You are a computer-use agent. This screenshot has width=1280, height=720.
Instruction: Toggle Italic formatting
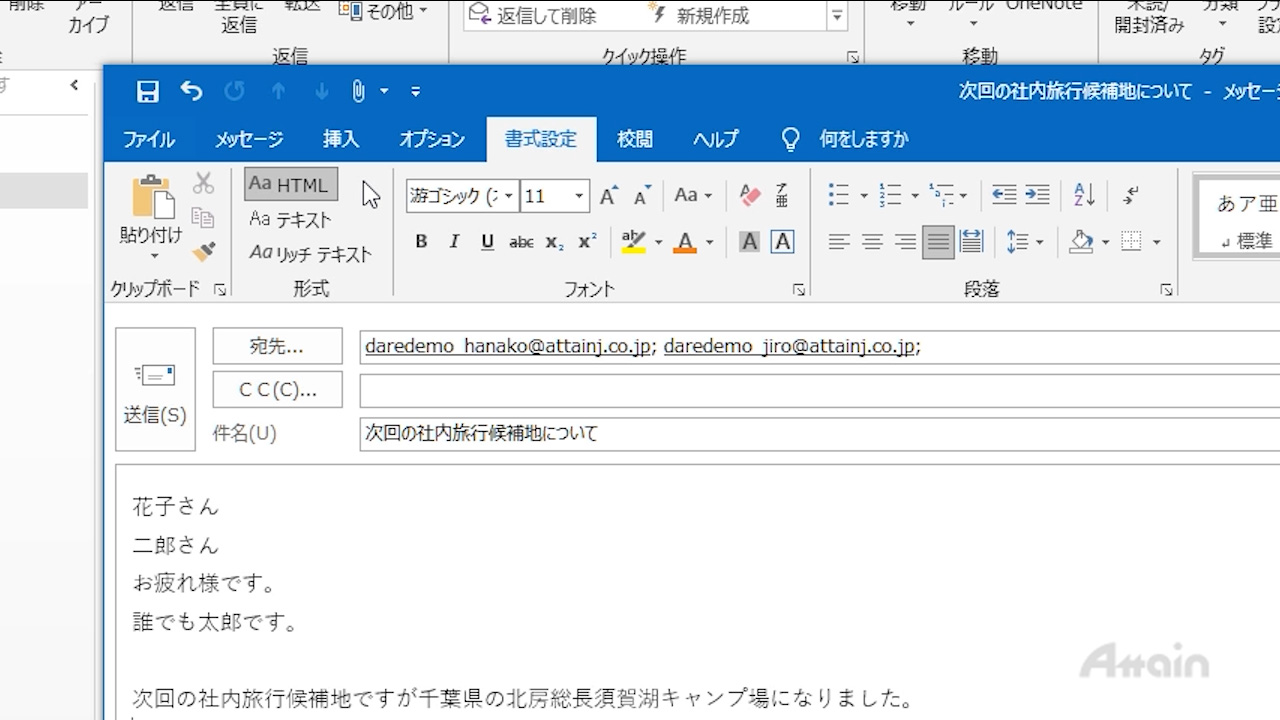click(x=454, y=242)
